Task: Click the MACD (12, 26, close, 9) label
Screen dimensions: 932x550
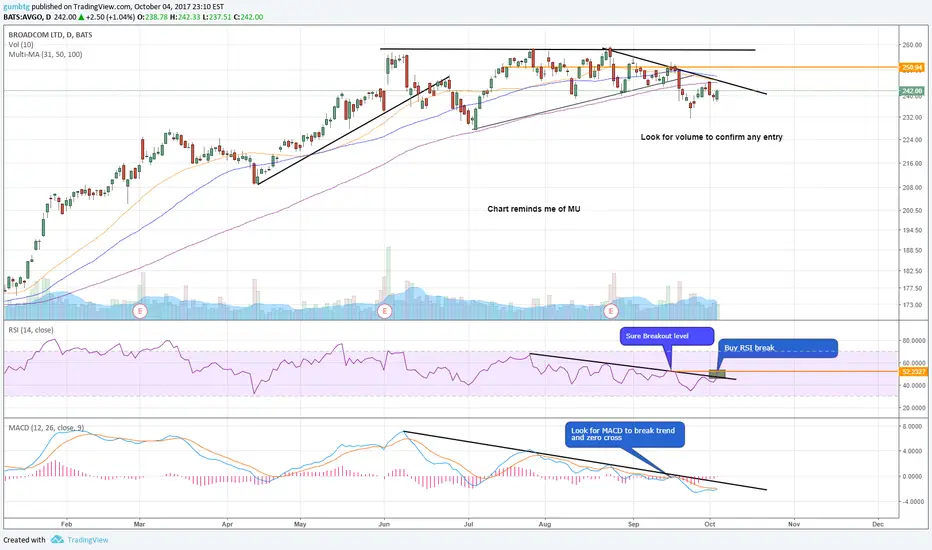Action: [x=46, y=428]
